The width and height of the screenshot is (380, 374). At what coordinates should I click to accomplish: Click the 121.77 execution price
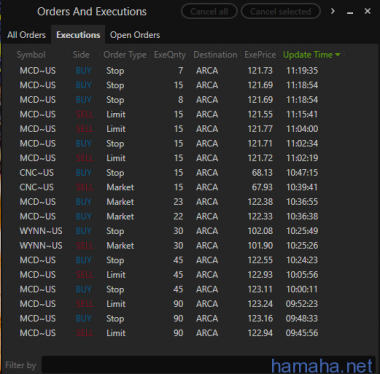[x=260, y=129]
